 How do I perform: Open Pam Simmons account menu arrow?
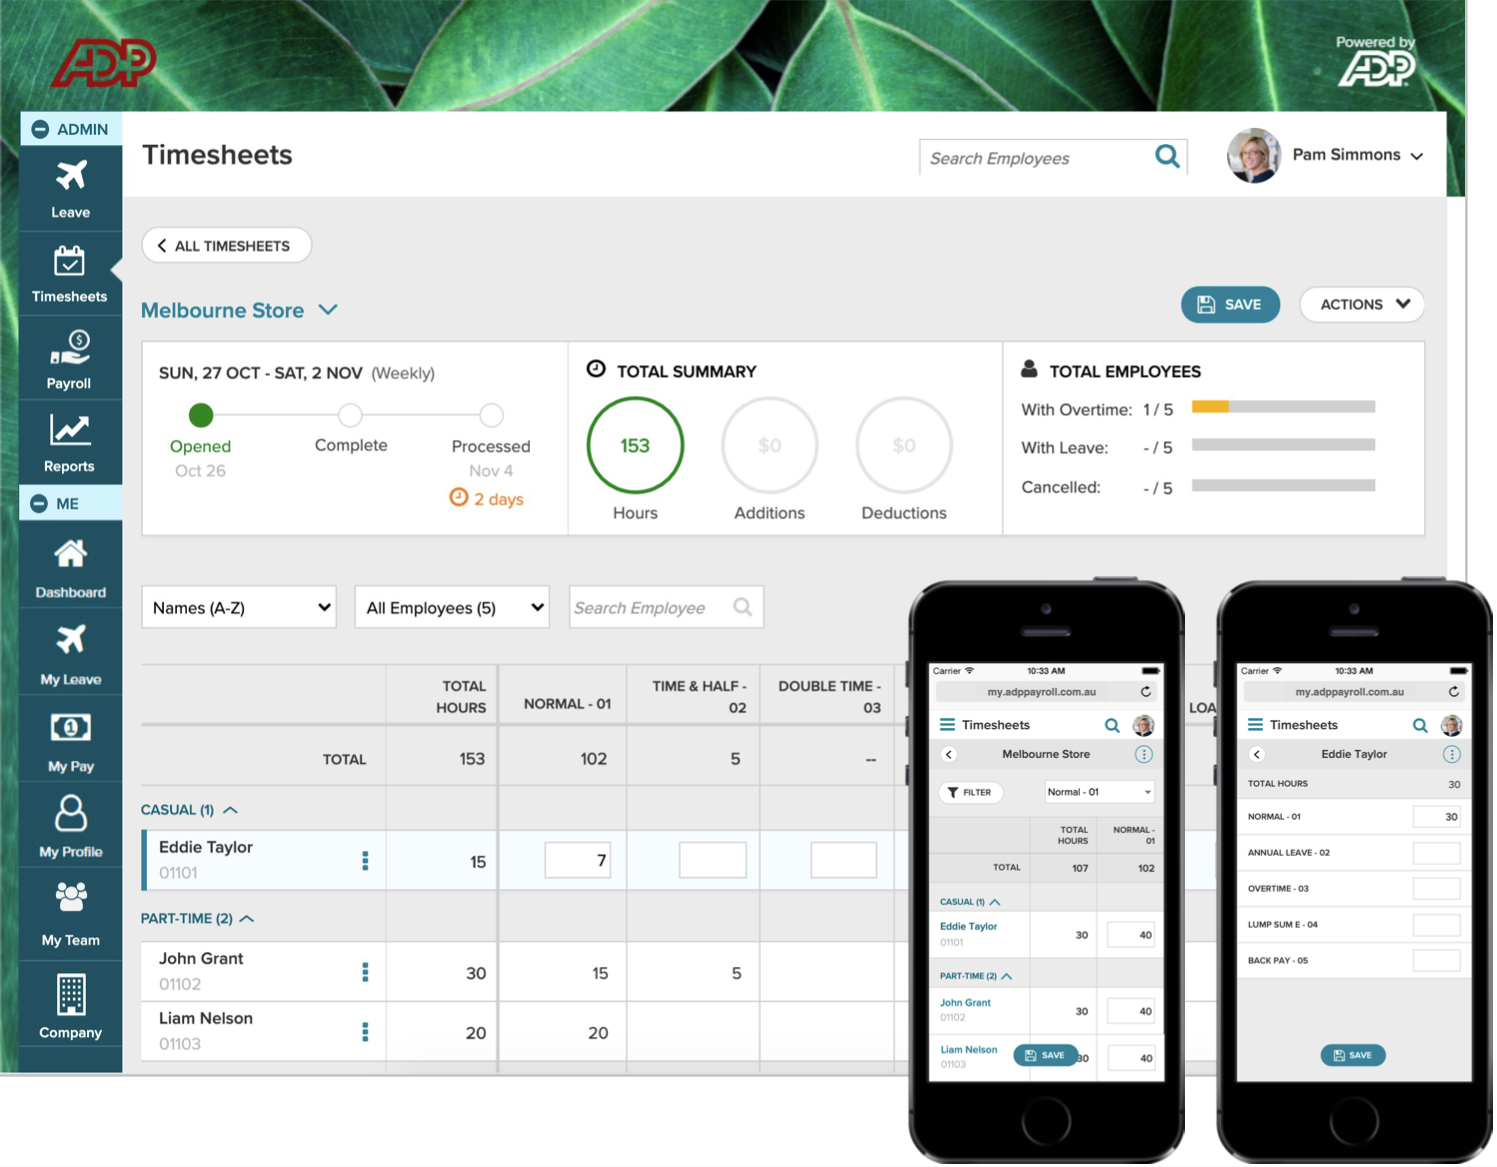click(x=1417, y=157)
